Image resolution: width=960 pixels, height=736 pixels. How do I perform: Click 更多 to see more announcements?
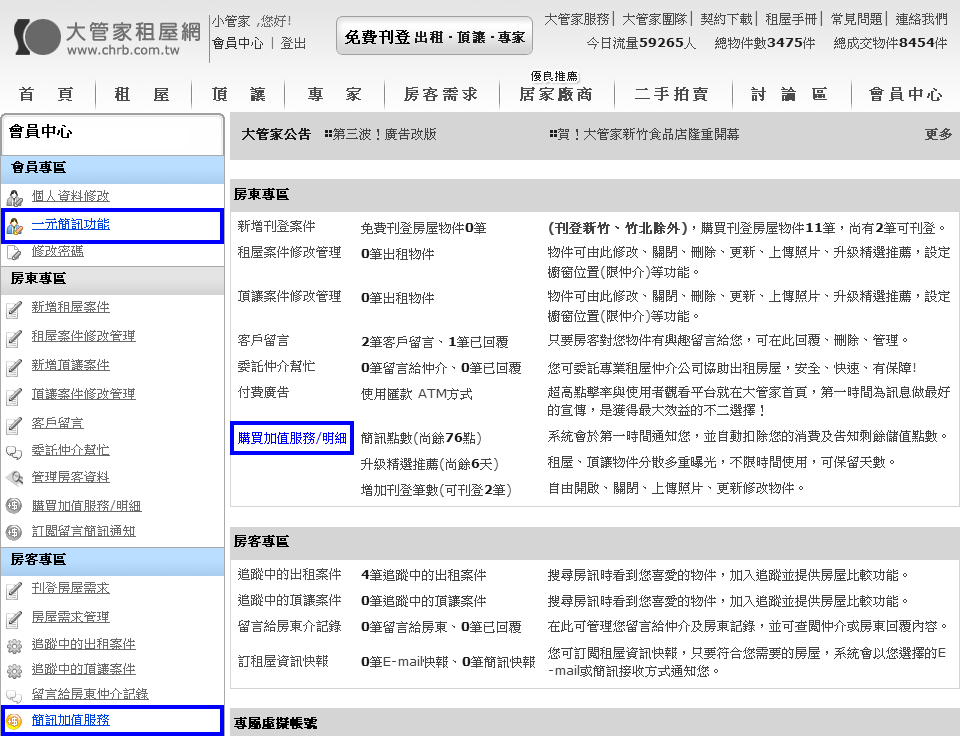point(938,134)
